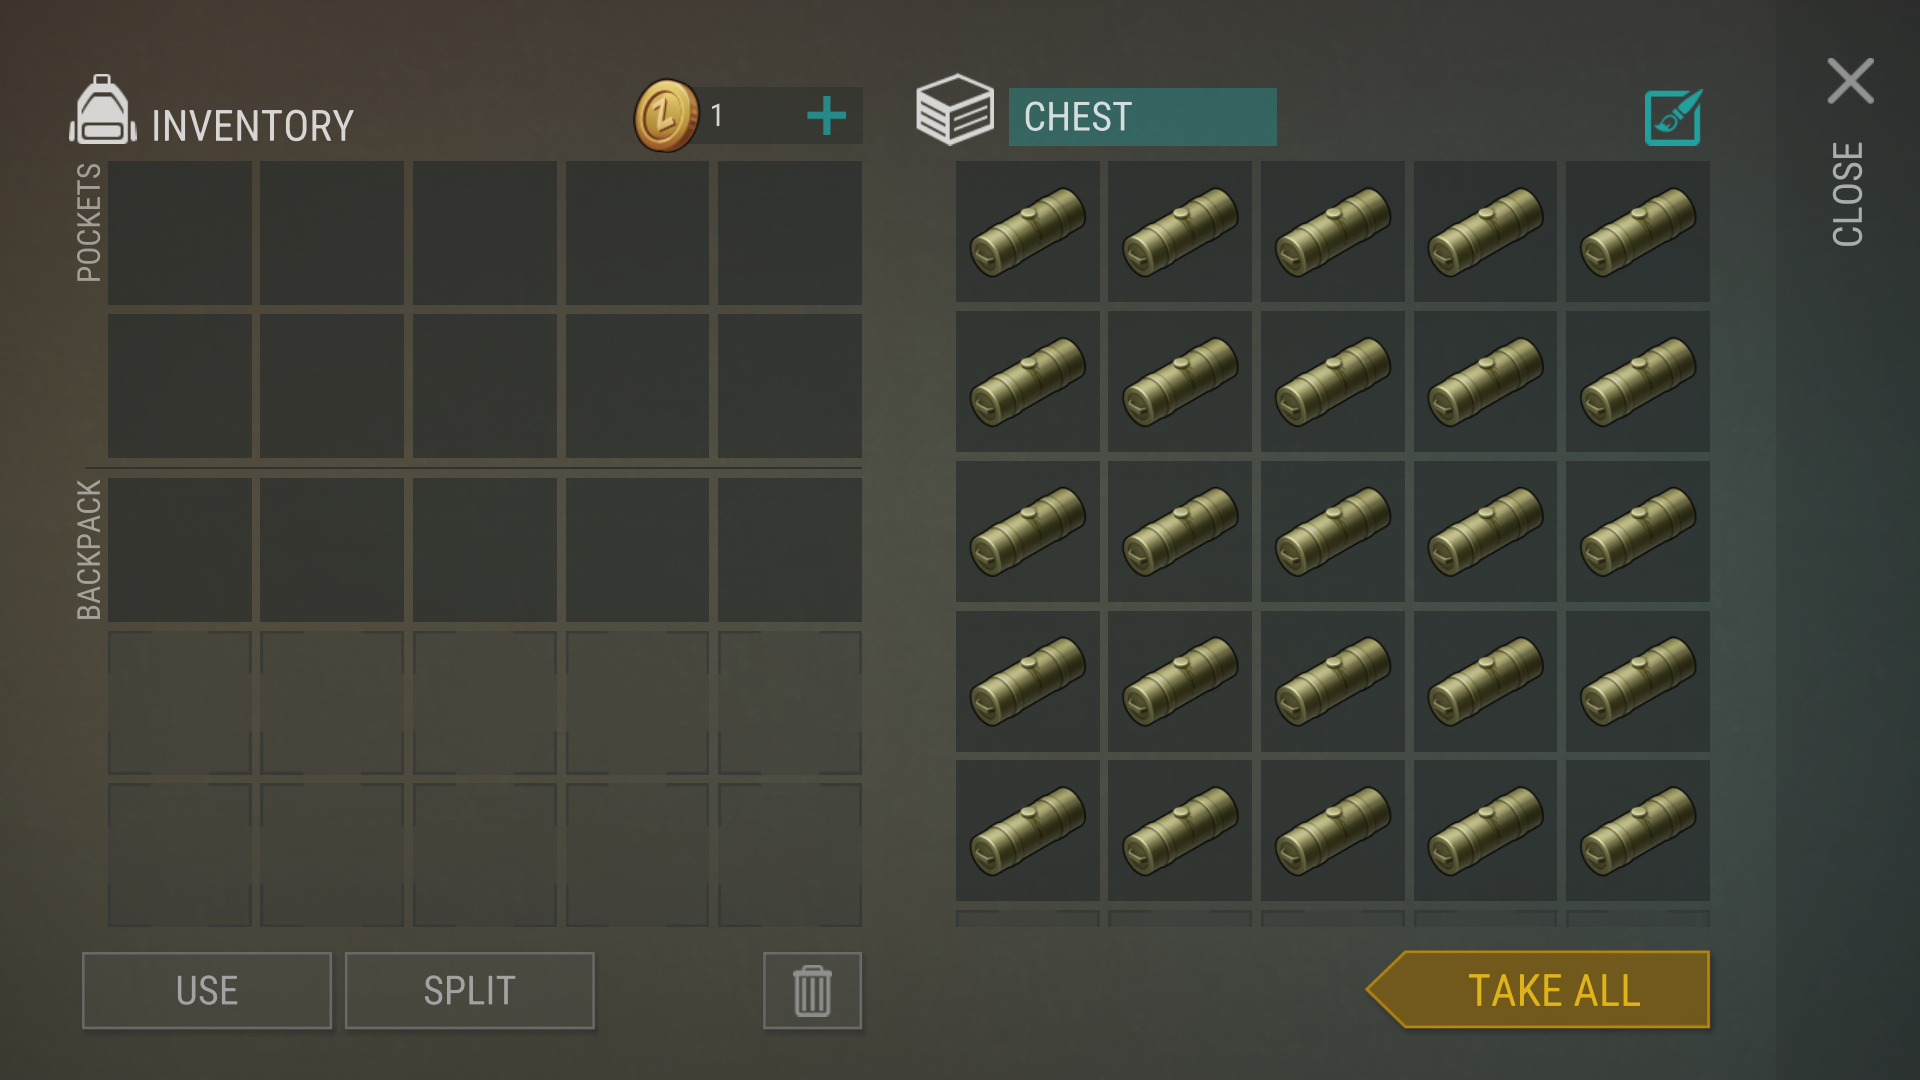Select the first empty pocket slot
1920x1080 pixels.
[180, 233]
